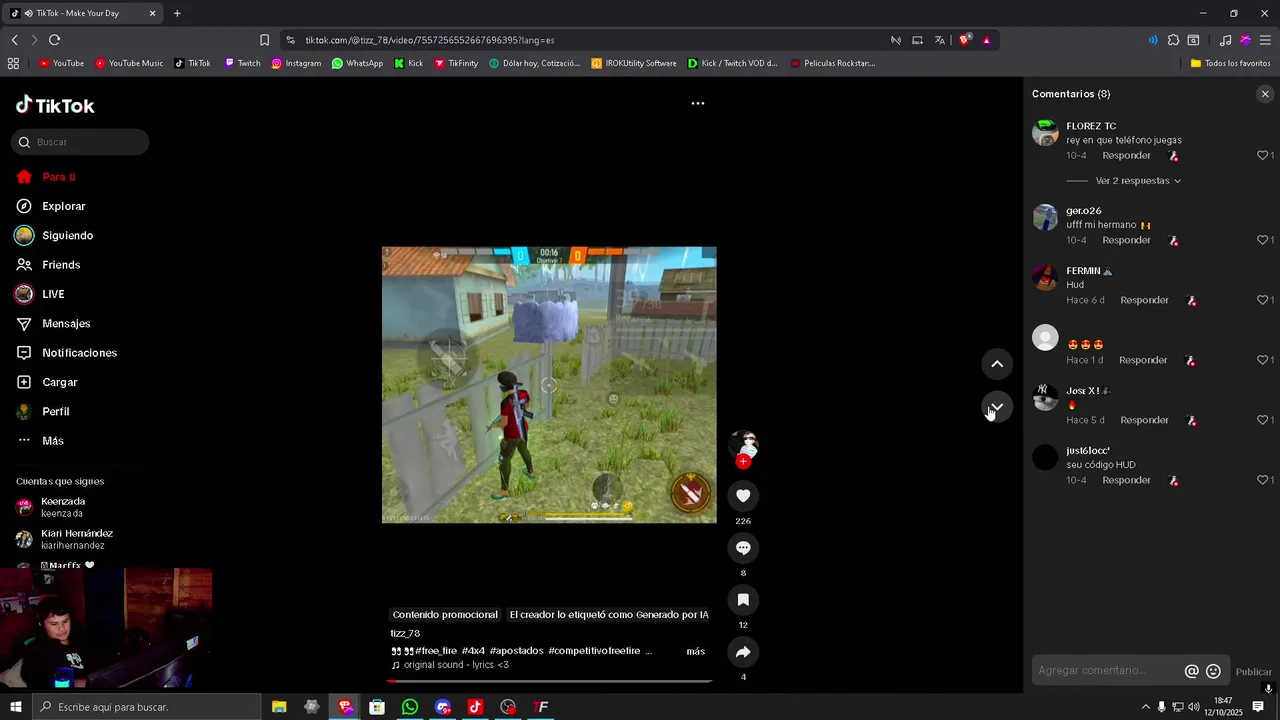Open YouTube Music bookmark
This screenshot has height=720, width=1280.
coord(129,63)
